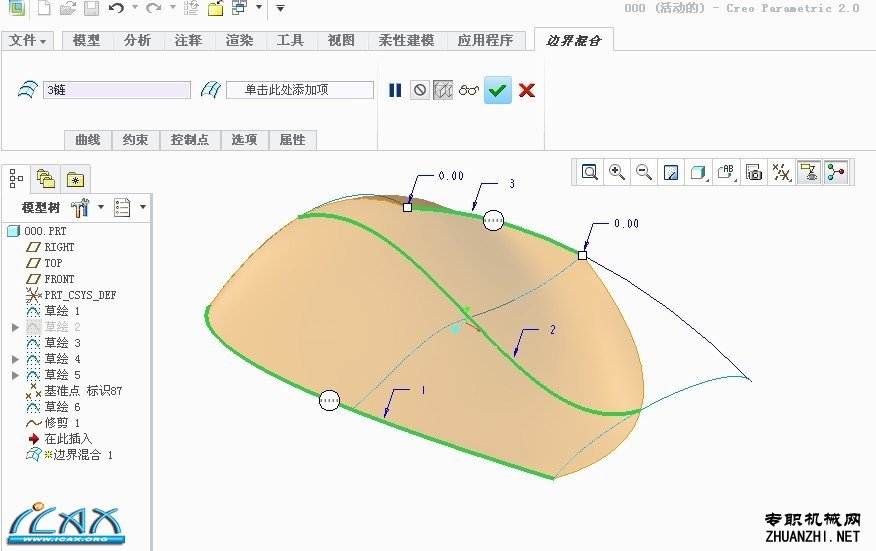Switch to the model tree navigator tab

(16, 179)
